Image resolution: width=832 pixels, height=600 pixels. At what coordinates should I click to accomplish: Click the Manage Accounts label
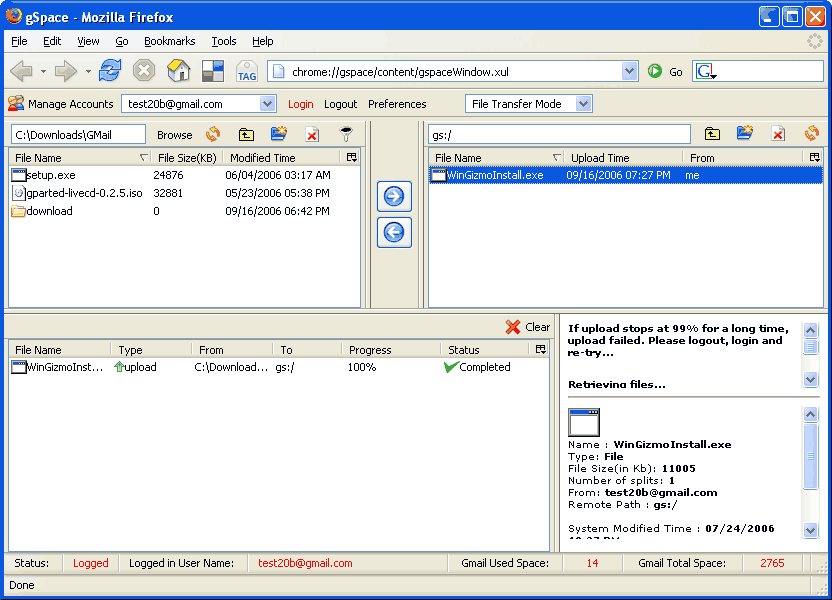point(71,104)
